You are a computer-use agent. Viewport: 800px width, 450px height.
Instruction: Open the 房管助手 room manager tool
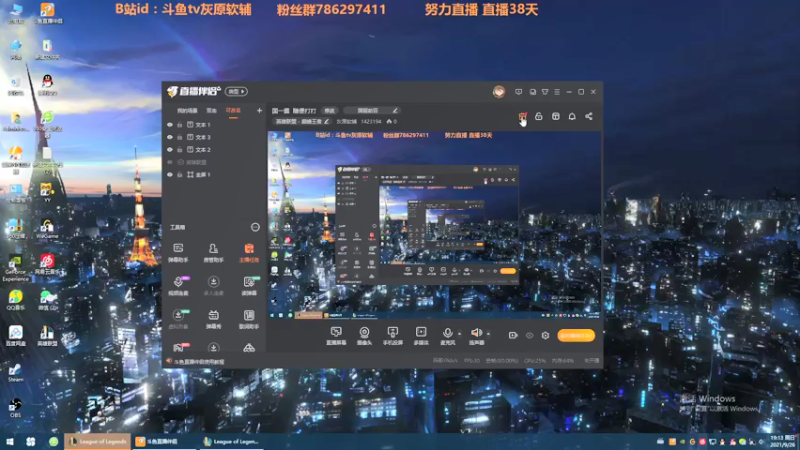pos(213,252)
